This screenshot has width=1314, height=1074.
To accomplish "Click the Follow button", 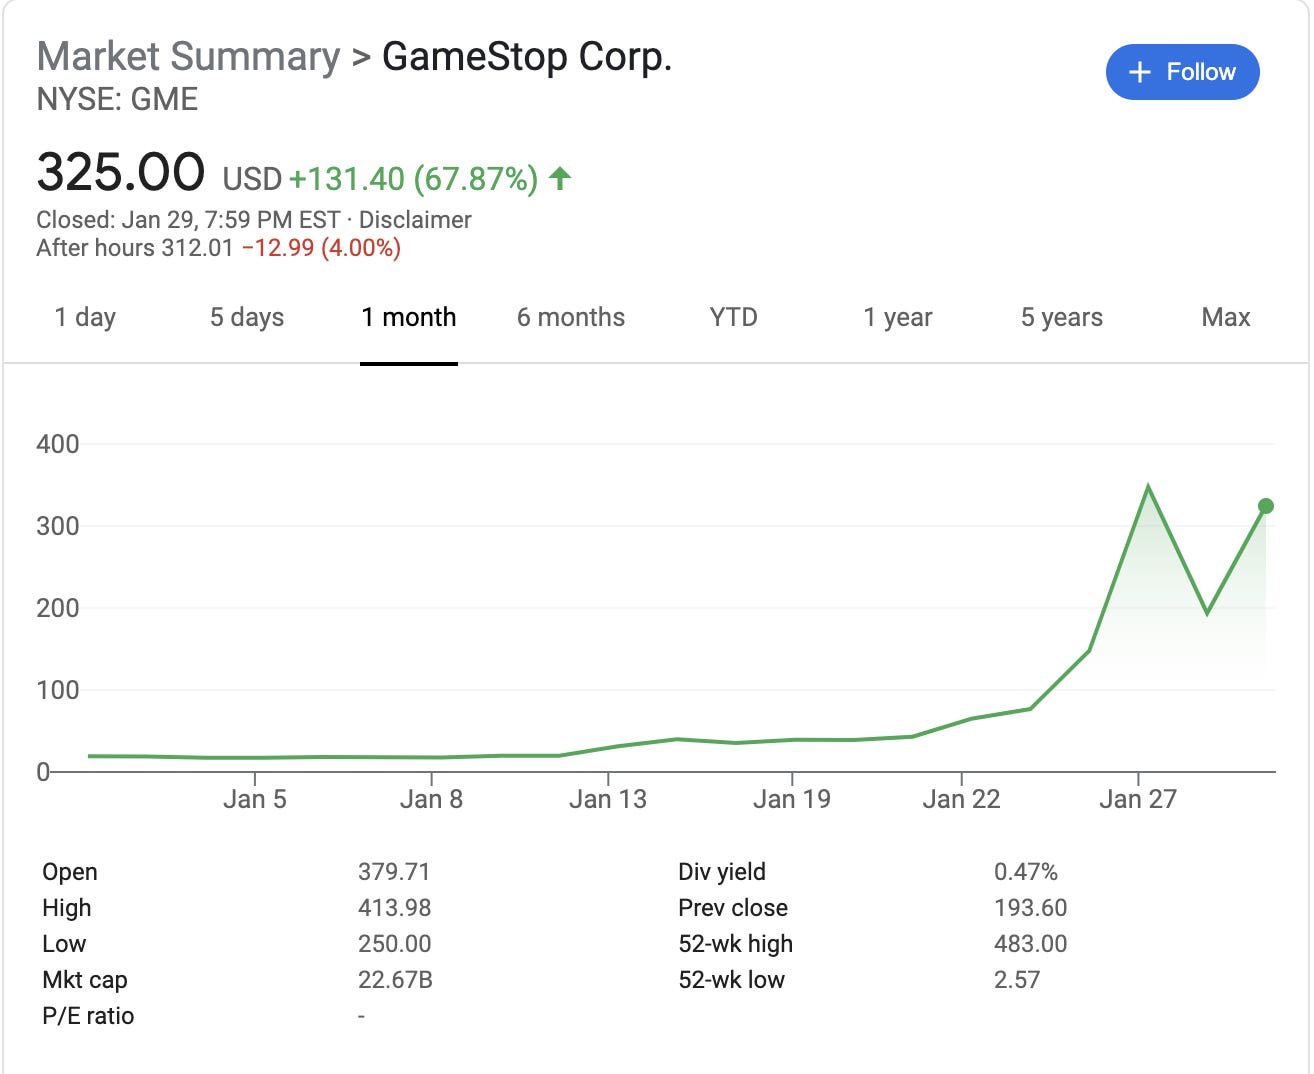I will pos(1182,72).
